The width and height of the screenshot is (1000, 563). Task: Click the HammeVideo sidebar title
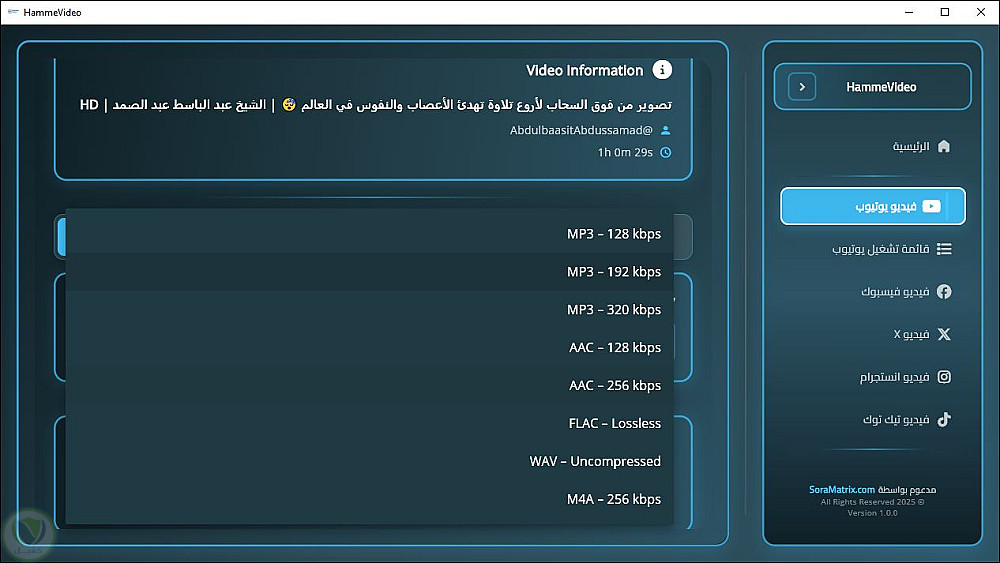881,87
